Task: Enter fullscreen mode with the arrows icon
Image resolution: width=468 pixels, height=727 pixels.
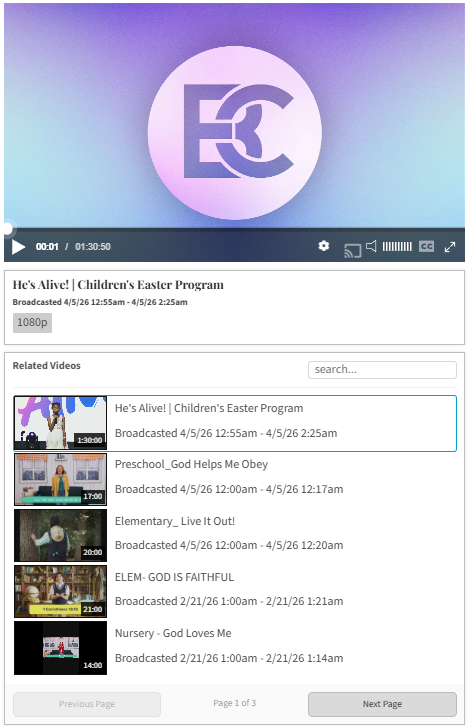Action: [449, 247]
